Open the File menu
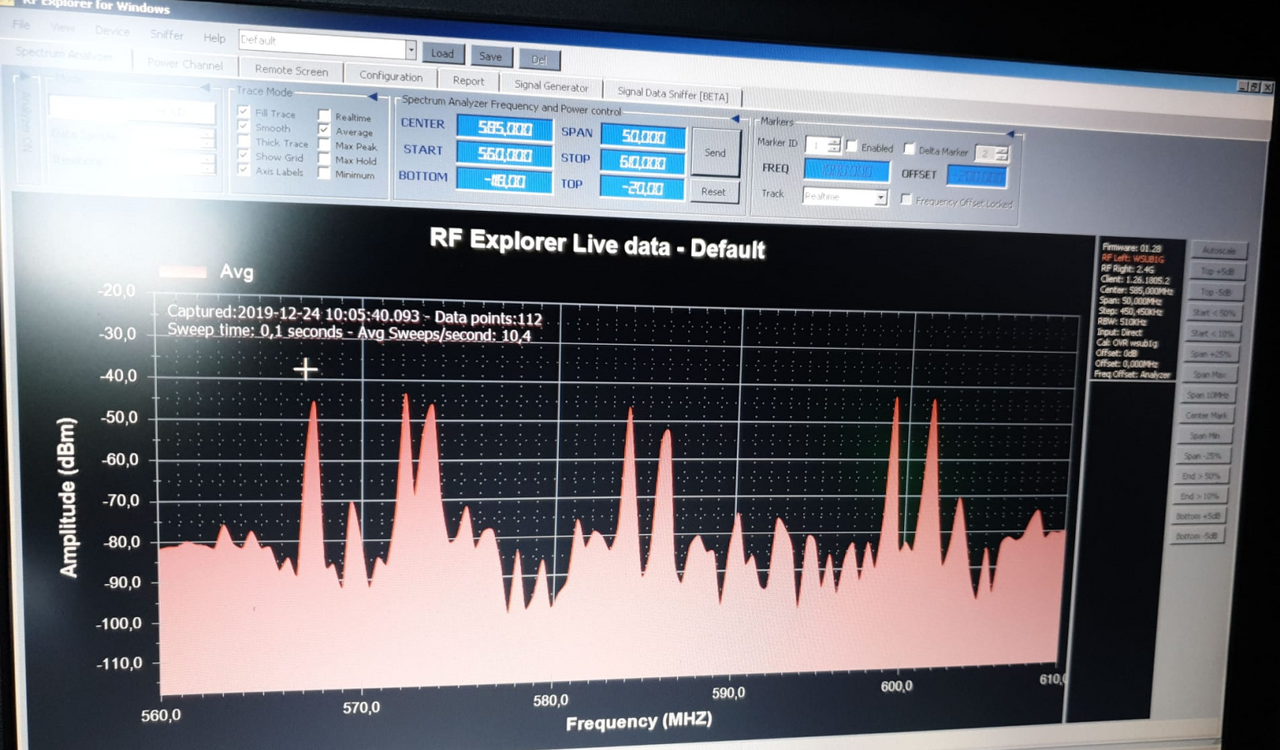 coord(21,23)
